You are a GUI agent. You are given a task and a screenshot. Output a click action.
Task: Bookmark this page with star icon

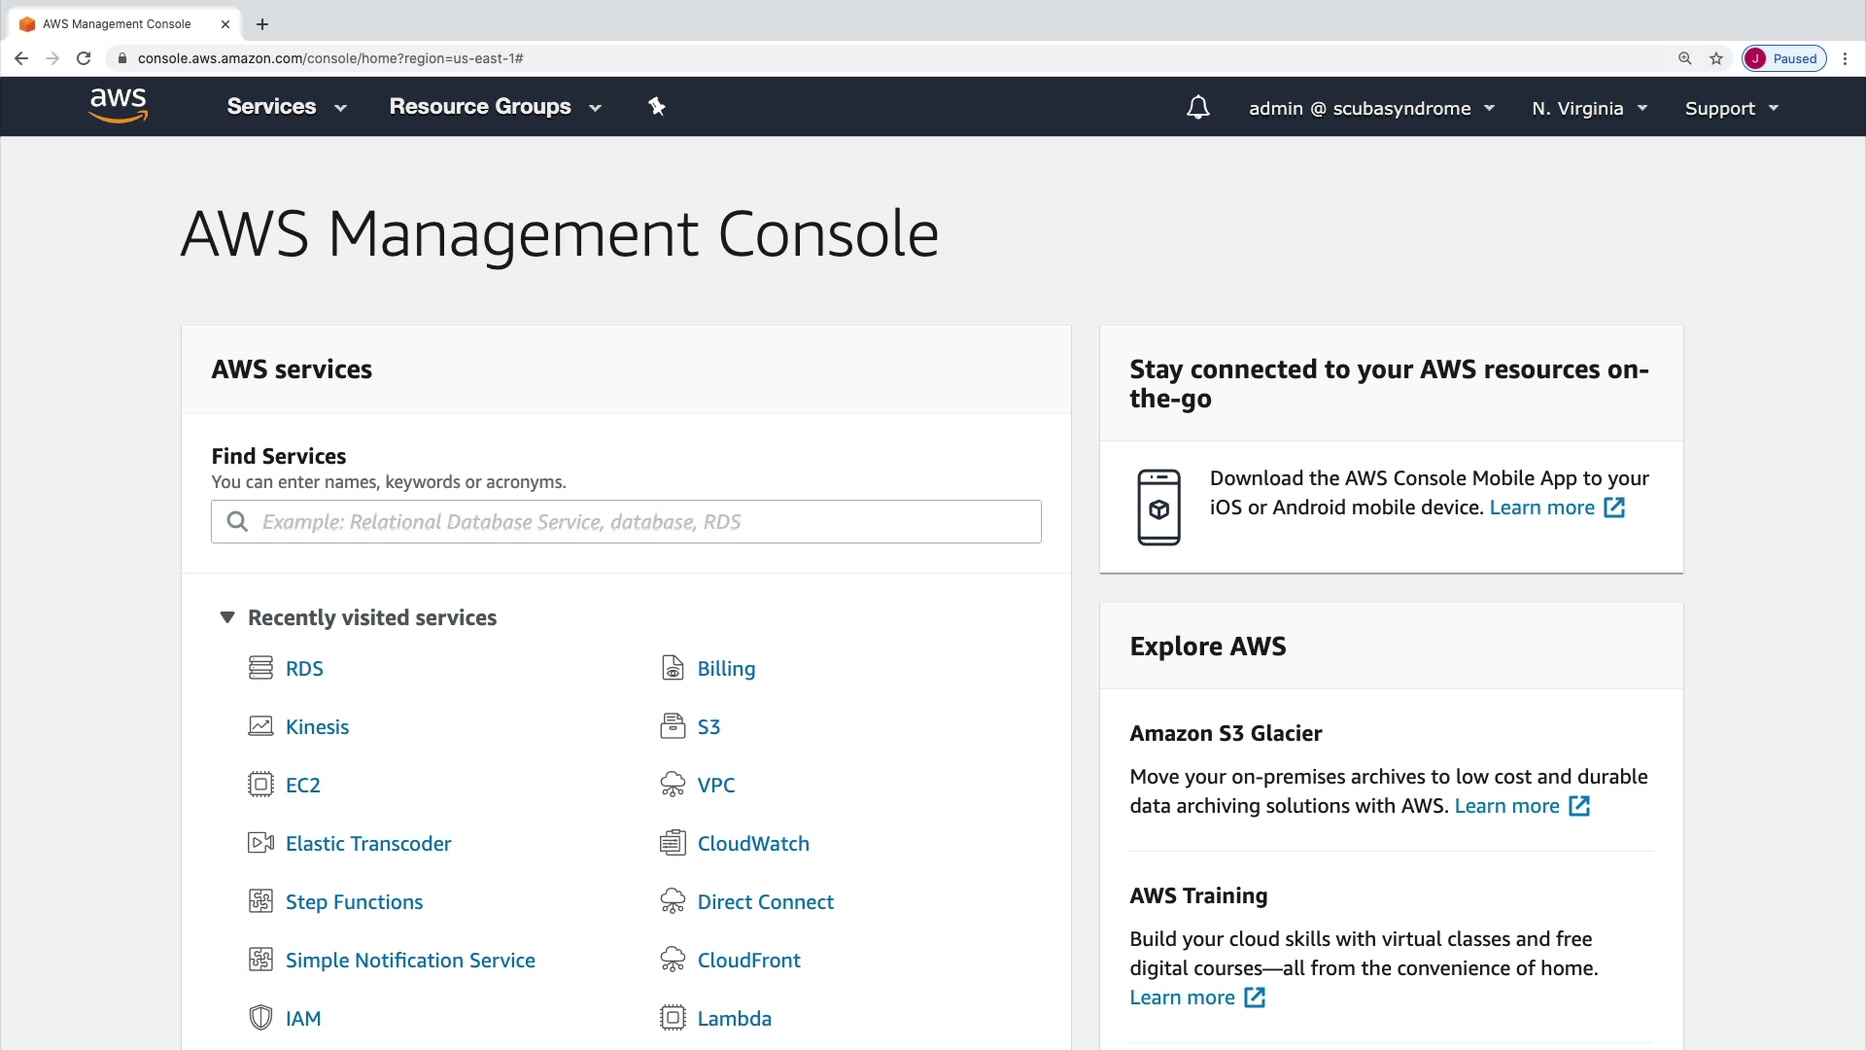(x=1716, y=58)
